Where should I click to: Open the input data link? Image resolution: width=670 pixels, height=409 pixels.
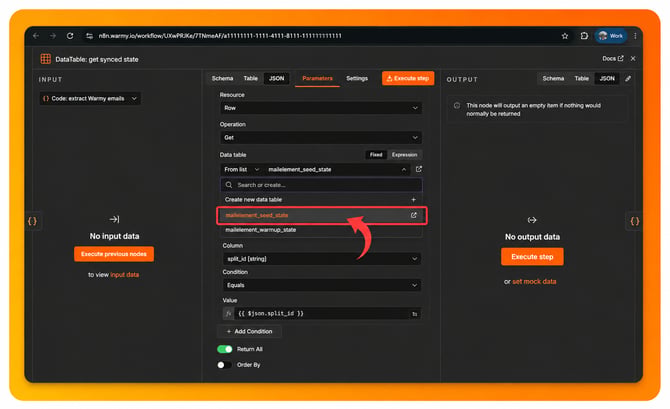[x=125, y=275]
